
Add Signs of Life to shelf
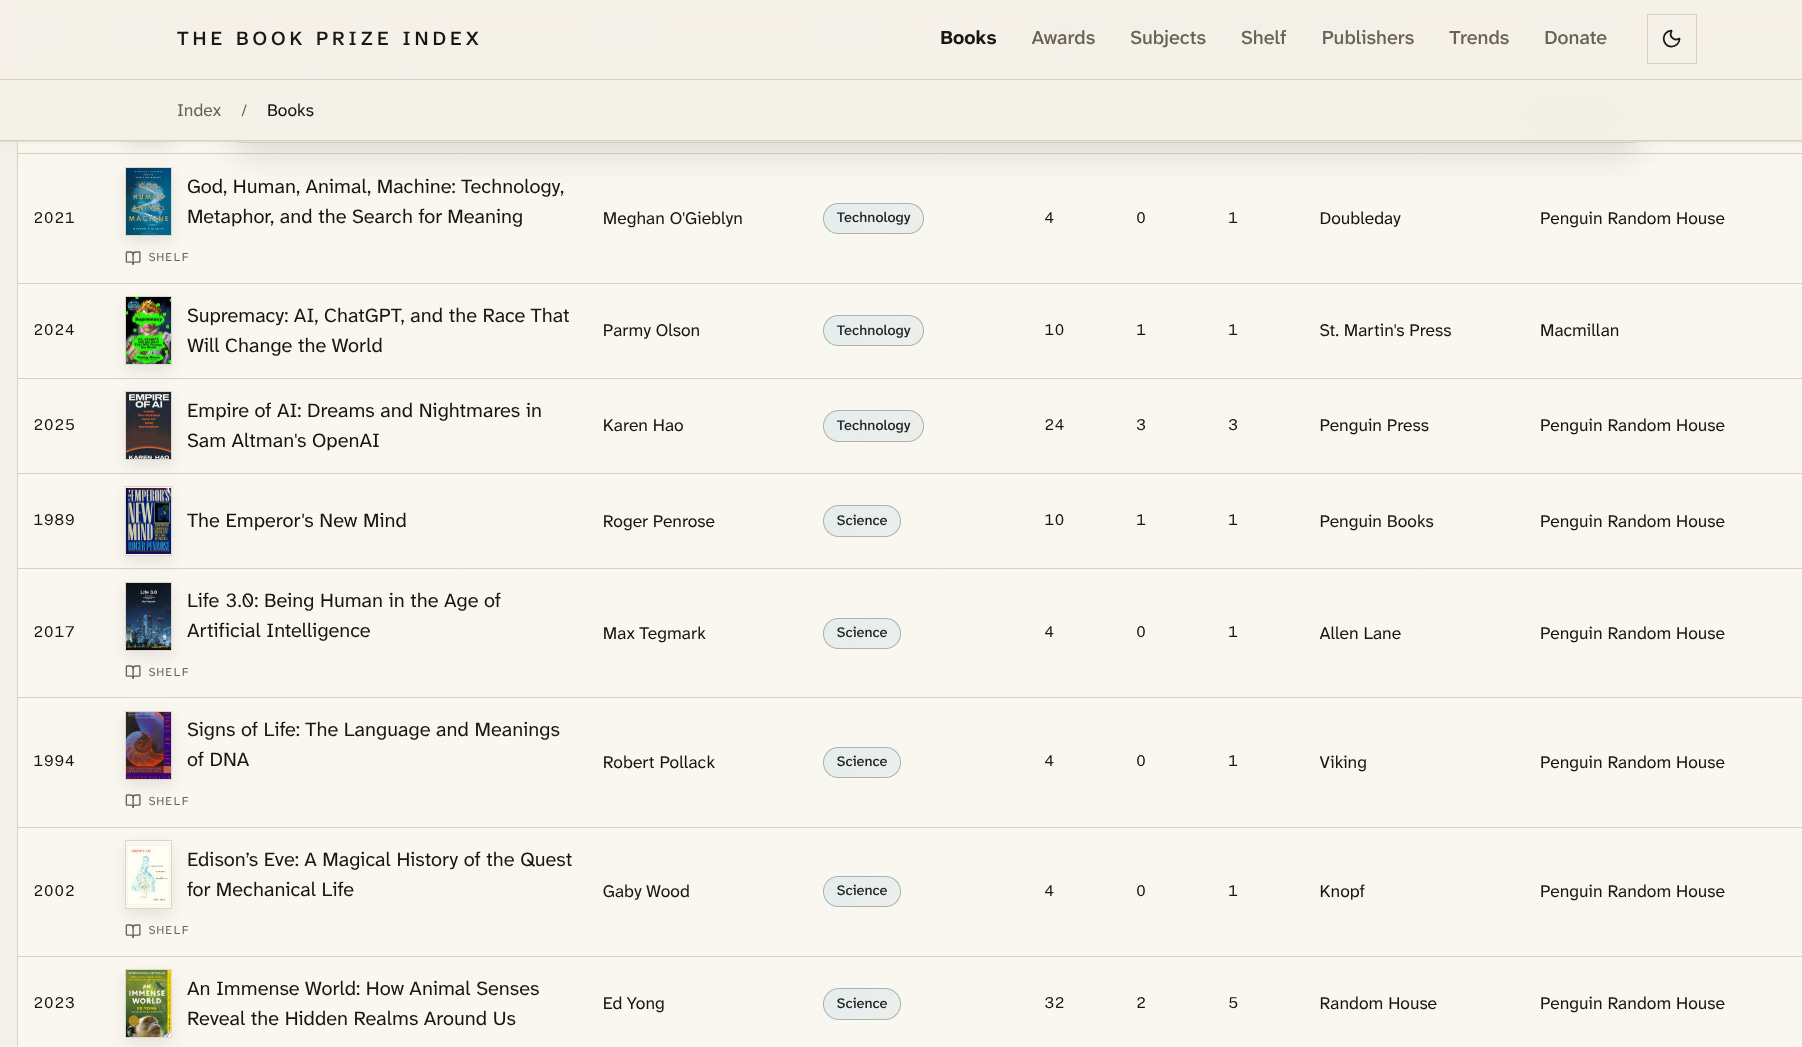tap(157, 801)
